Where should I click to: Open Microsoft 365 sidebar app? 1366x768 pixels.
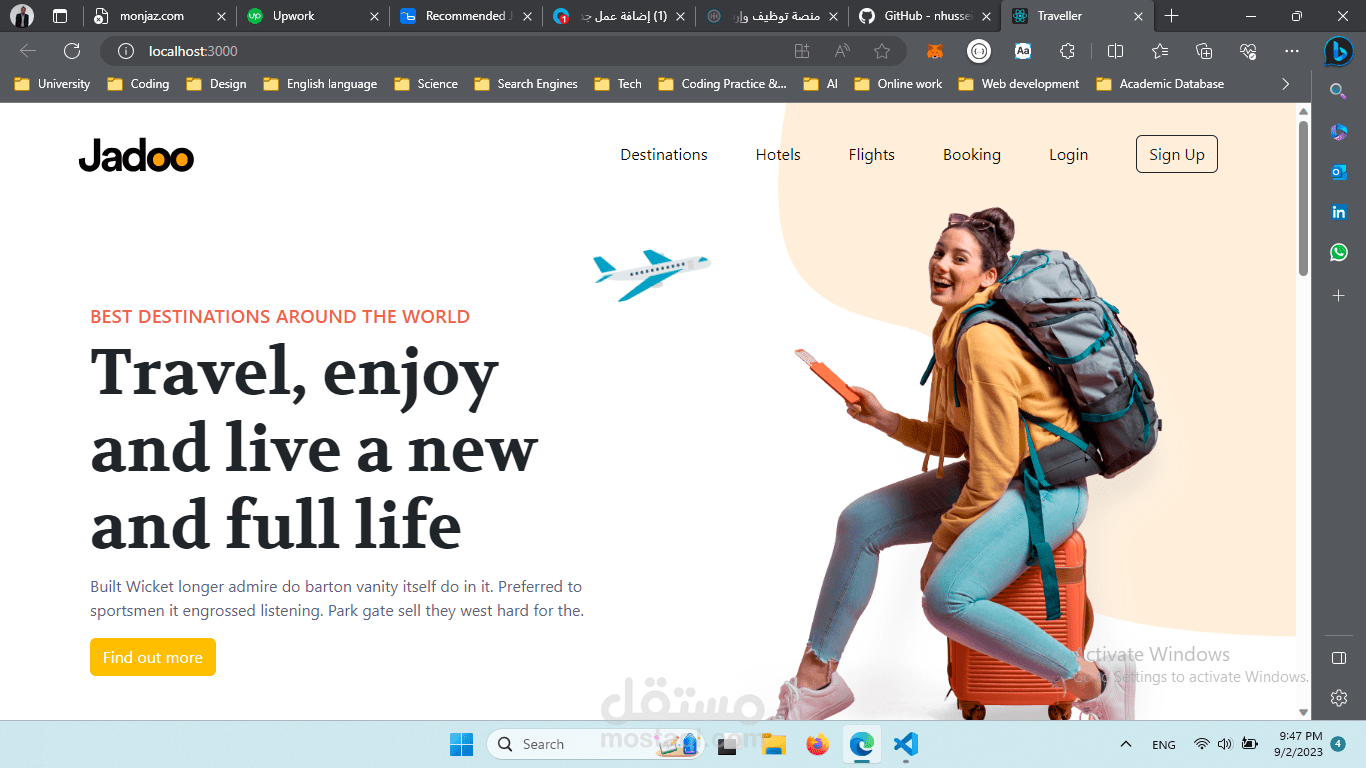point(1339,132)
